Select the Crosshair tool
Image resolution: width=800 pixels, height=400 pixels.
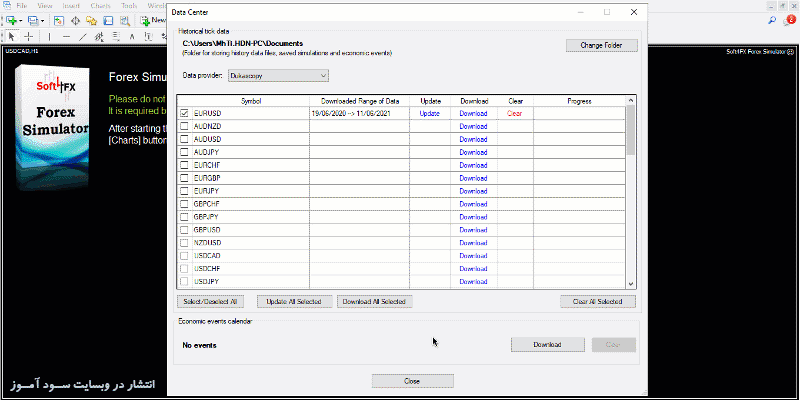29,36
